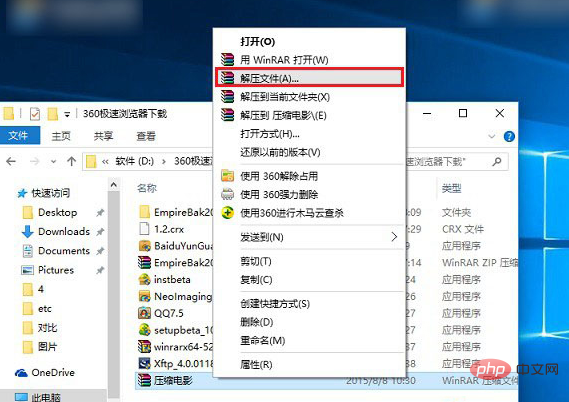Choose 创建快捷方式(S) entry
Image resolution: width=569 pixels, height=402 pixels.
pyautogui.click(x=309, y=304)
